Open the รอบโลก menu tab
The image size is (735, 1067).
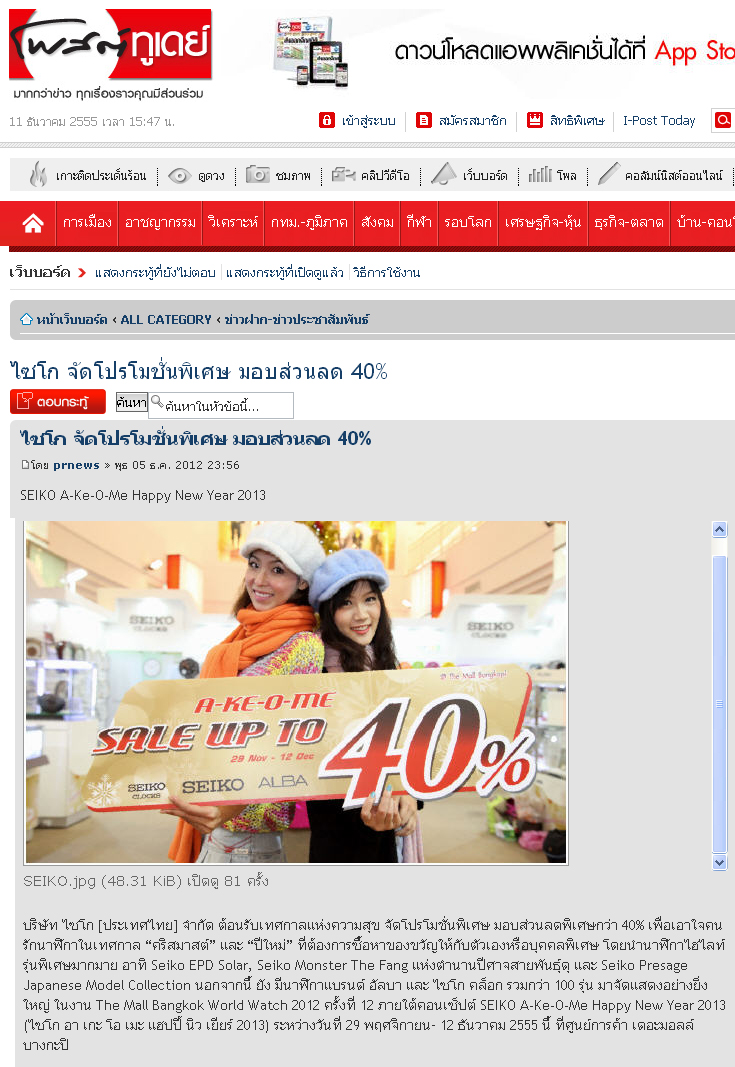(468, 223)
